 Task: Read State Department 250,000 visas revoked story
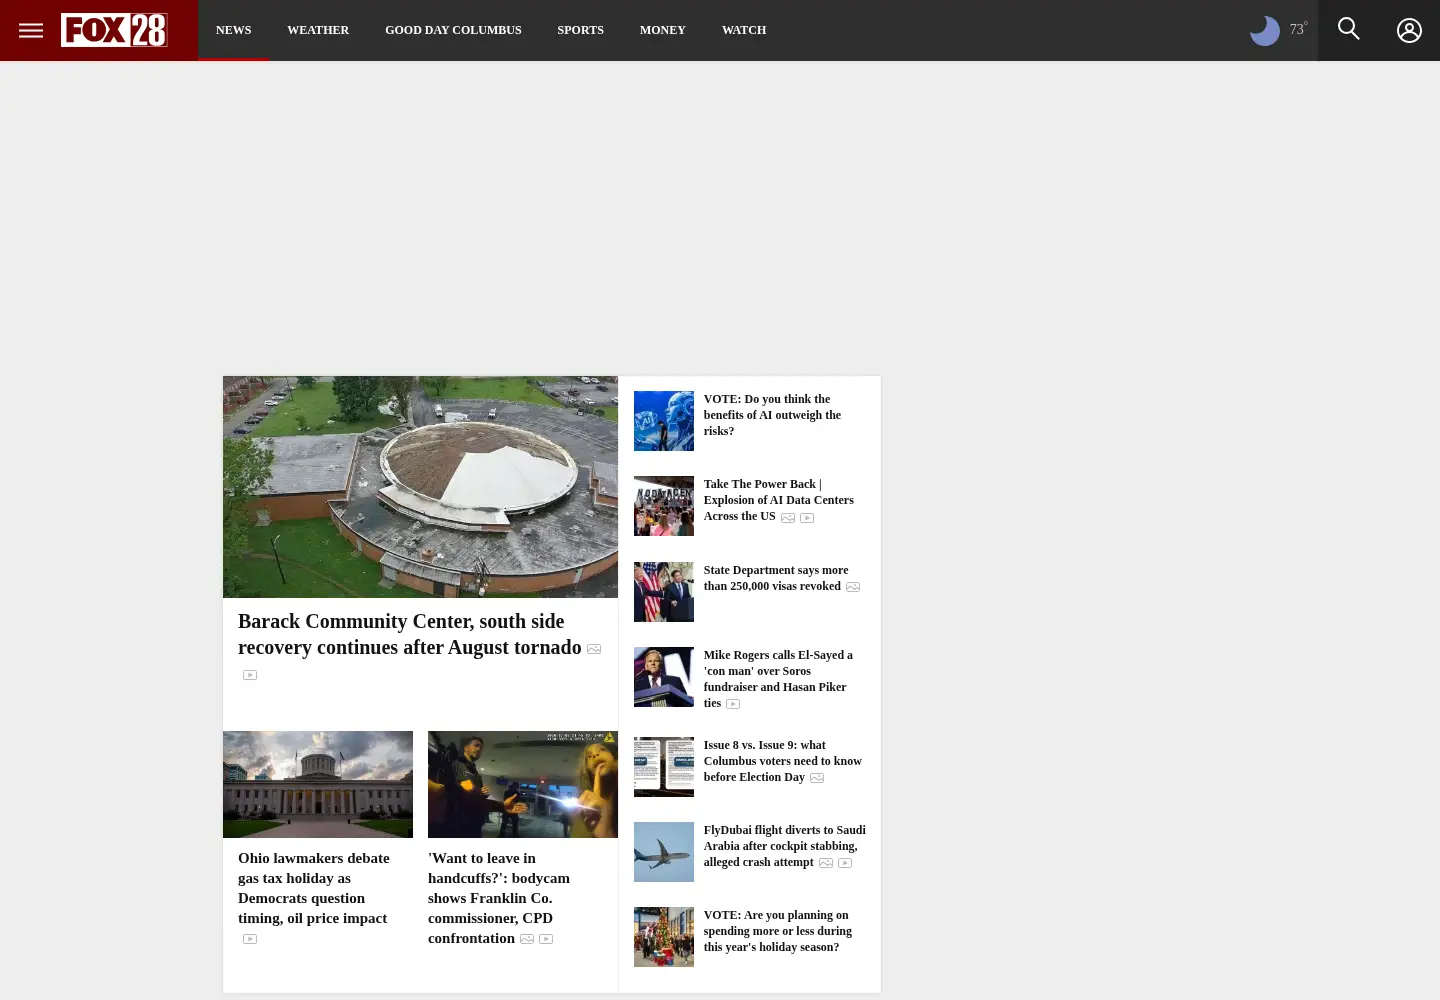(x=775, y=578)
